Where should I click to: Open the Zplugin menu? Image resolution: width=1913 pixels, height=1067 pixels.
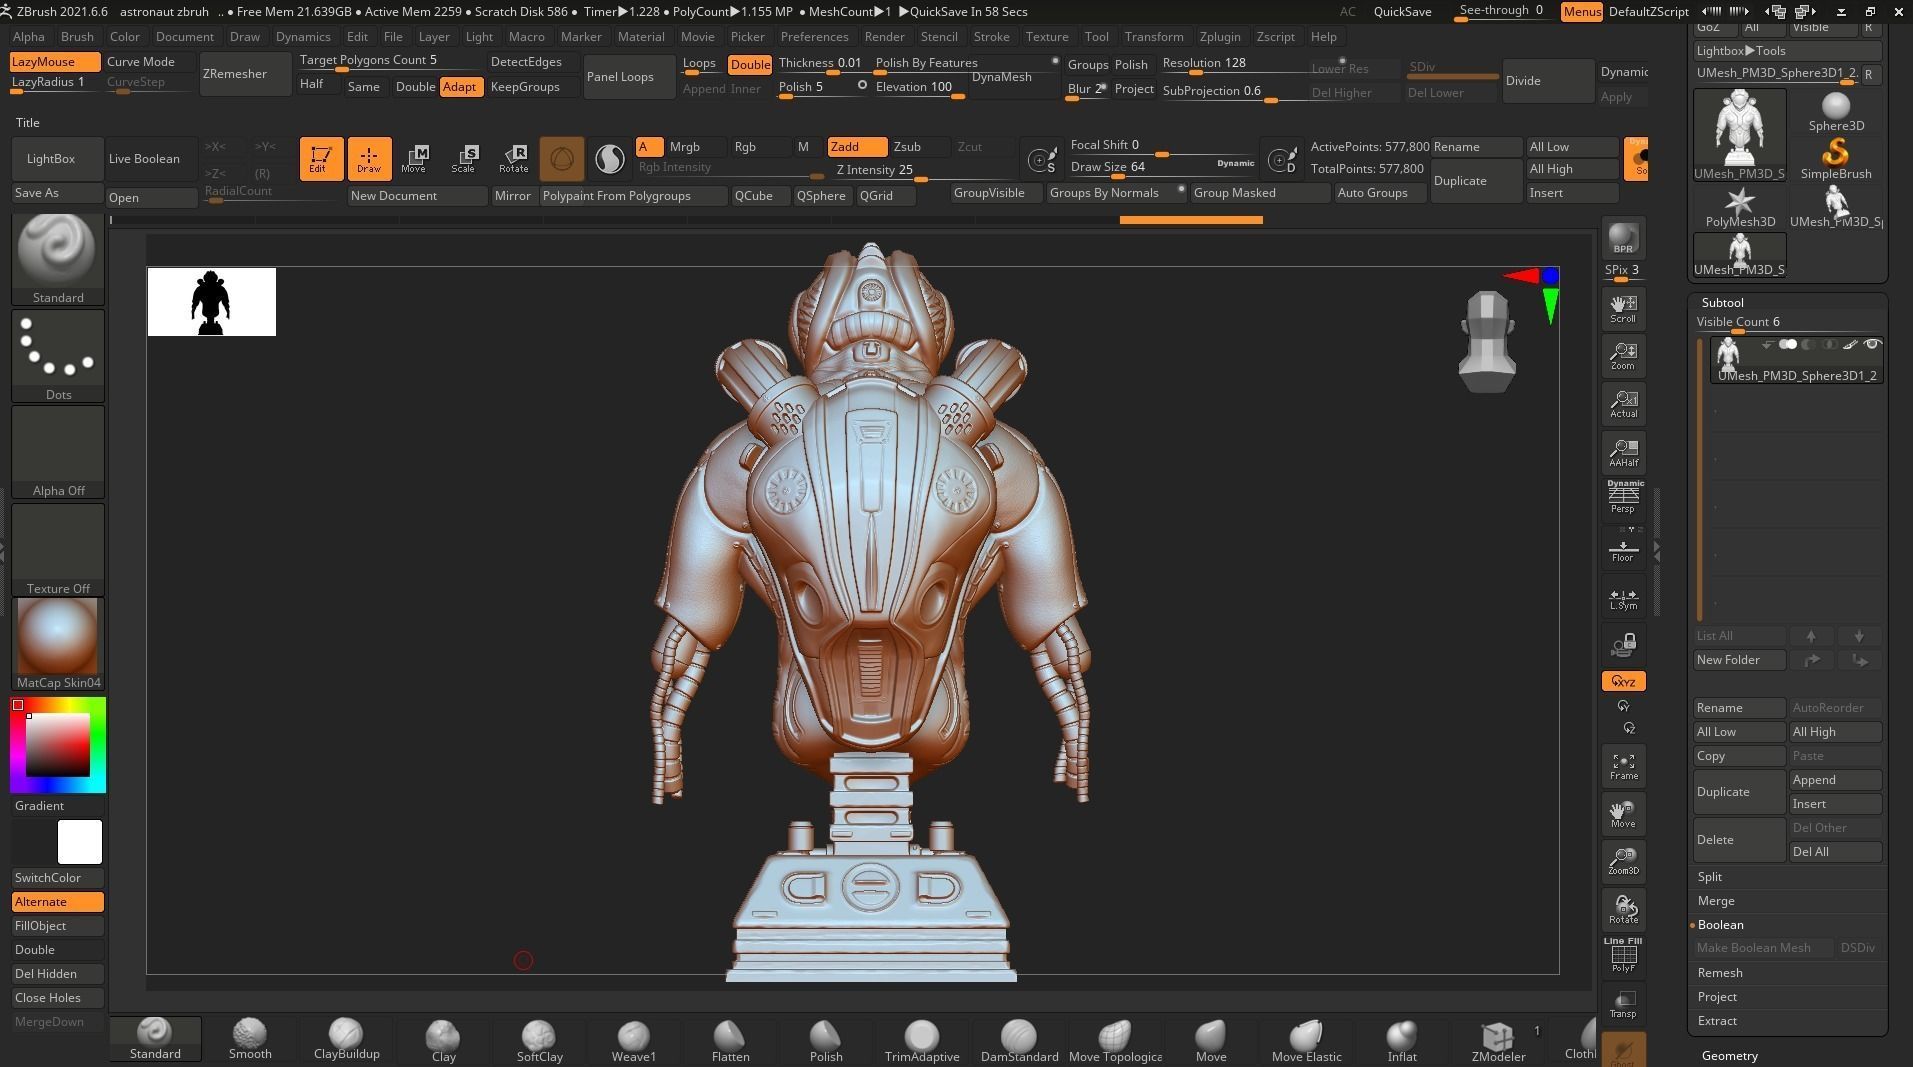point(1220,37)
